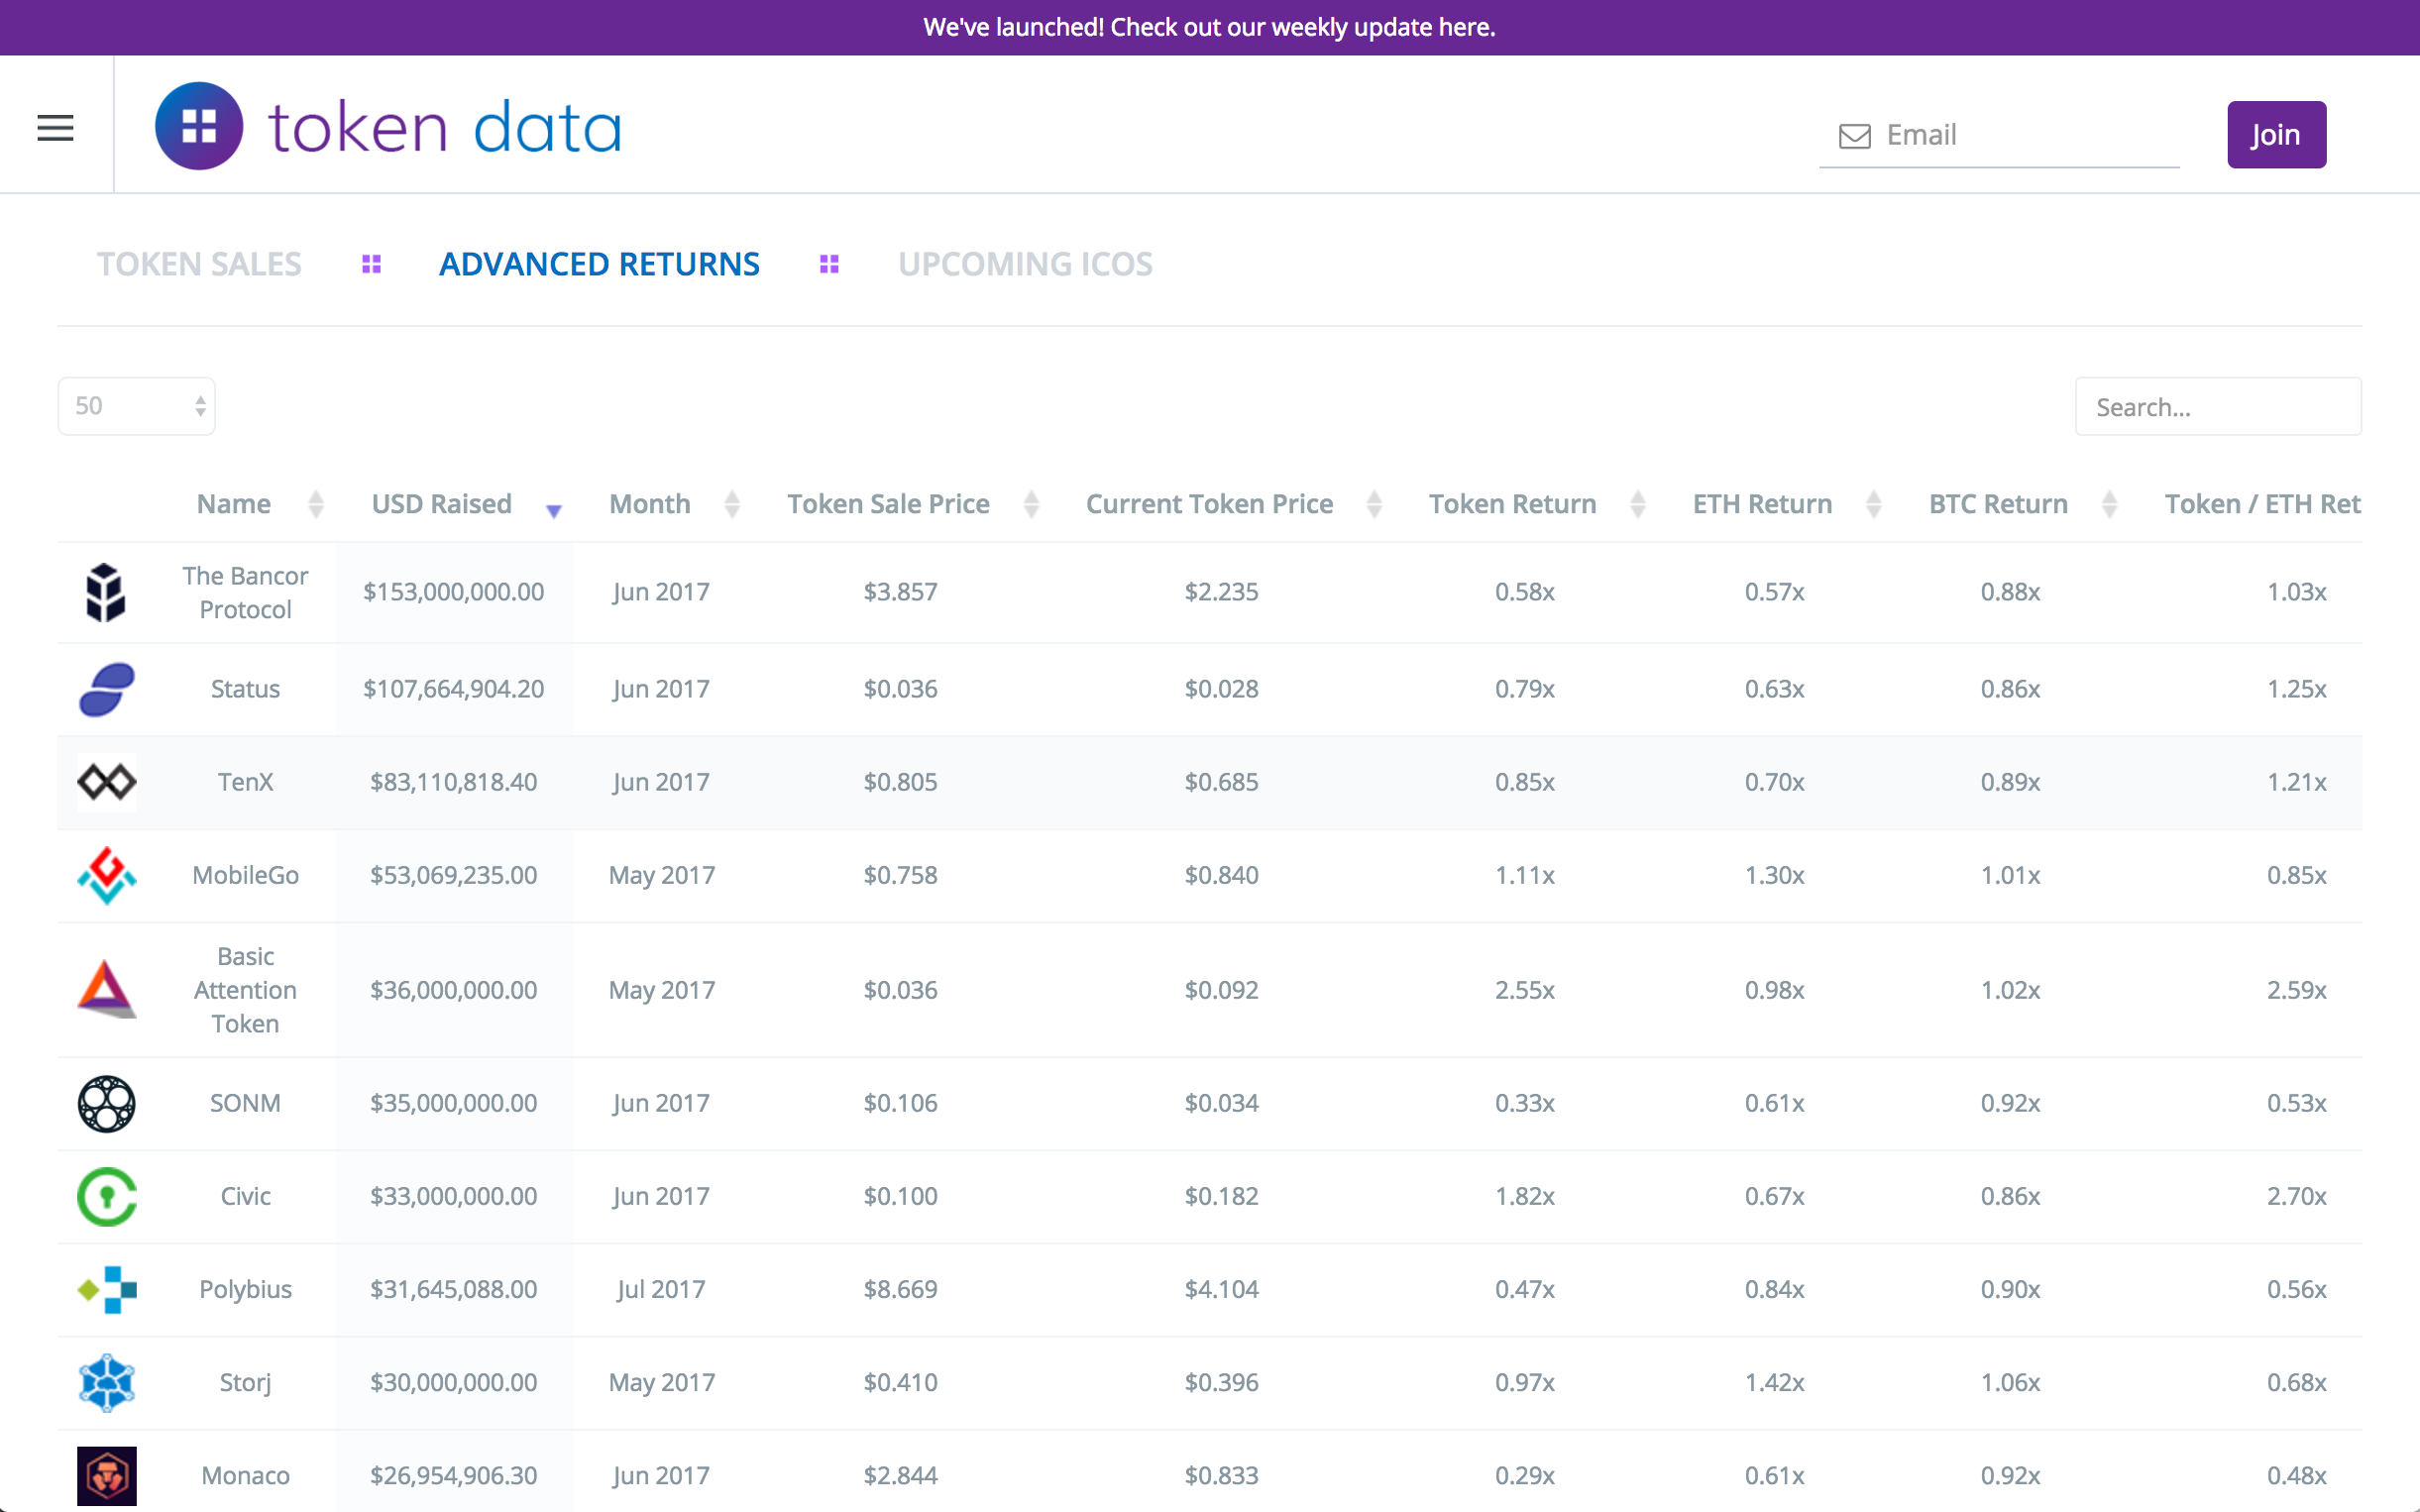This screenshot has width=2420, height=1512.
Task: Click the Civic green logo
Action: pos(106,1196)
